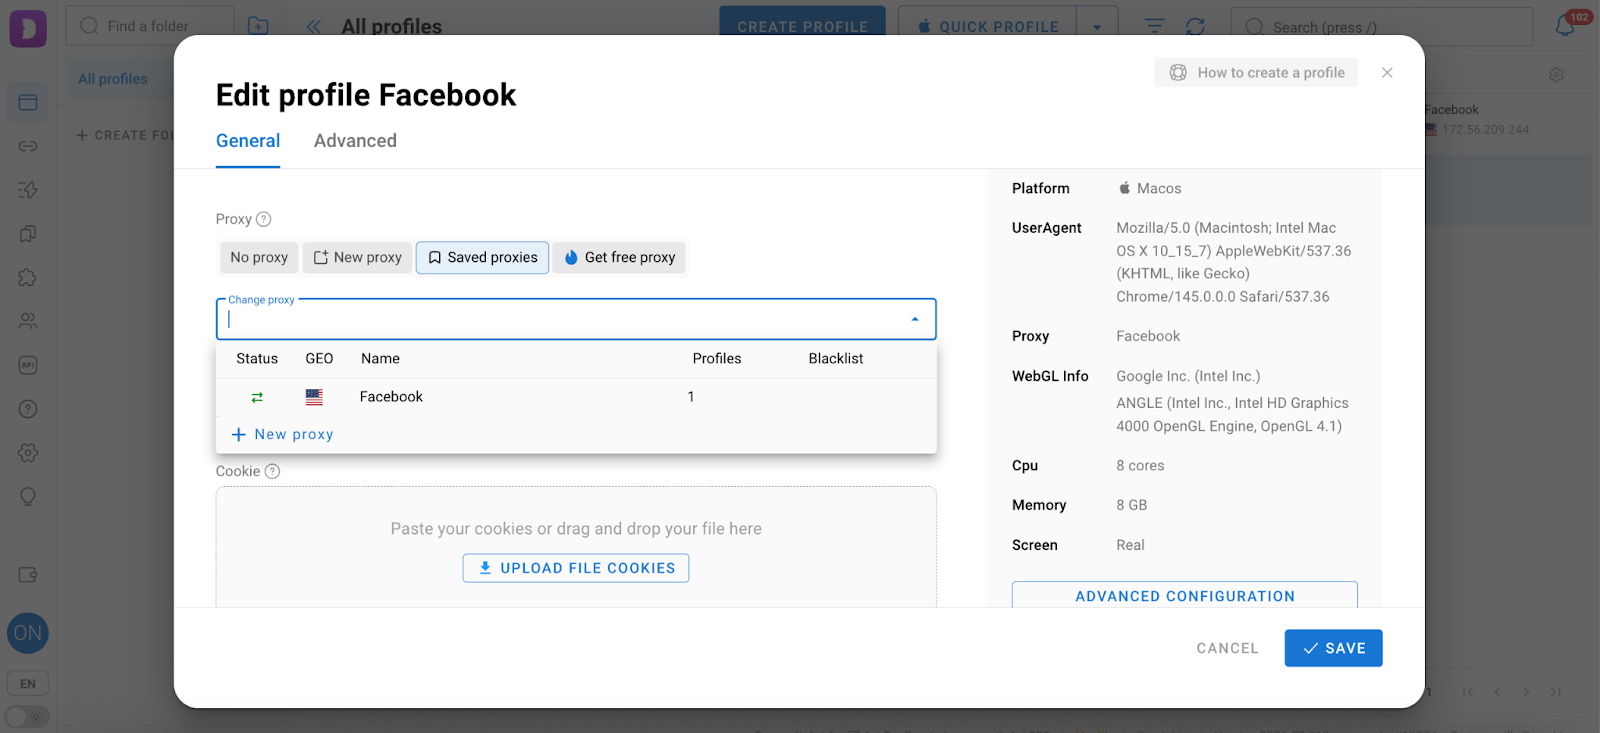Click the Proxy help question mark icon
Viewport: 1600px width, 733px height.
coord(264,219)
